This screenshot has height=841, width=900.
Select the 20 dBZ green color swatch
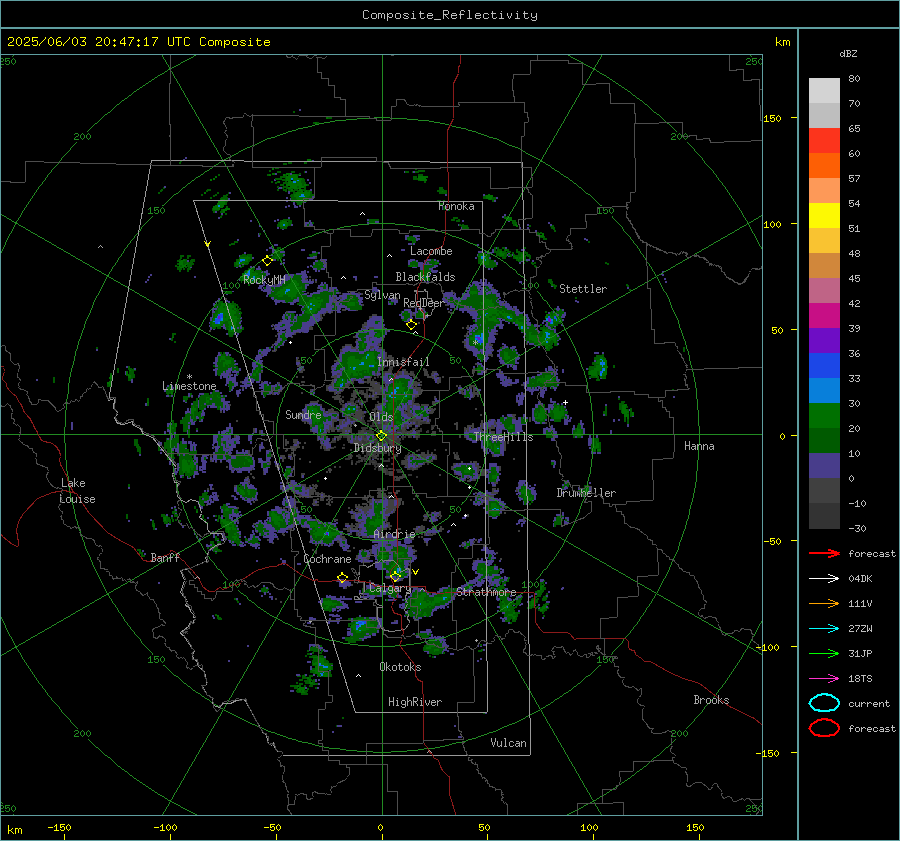[x=824, y=416]
